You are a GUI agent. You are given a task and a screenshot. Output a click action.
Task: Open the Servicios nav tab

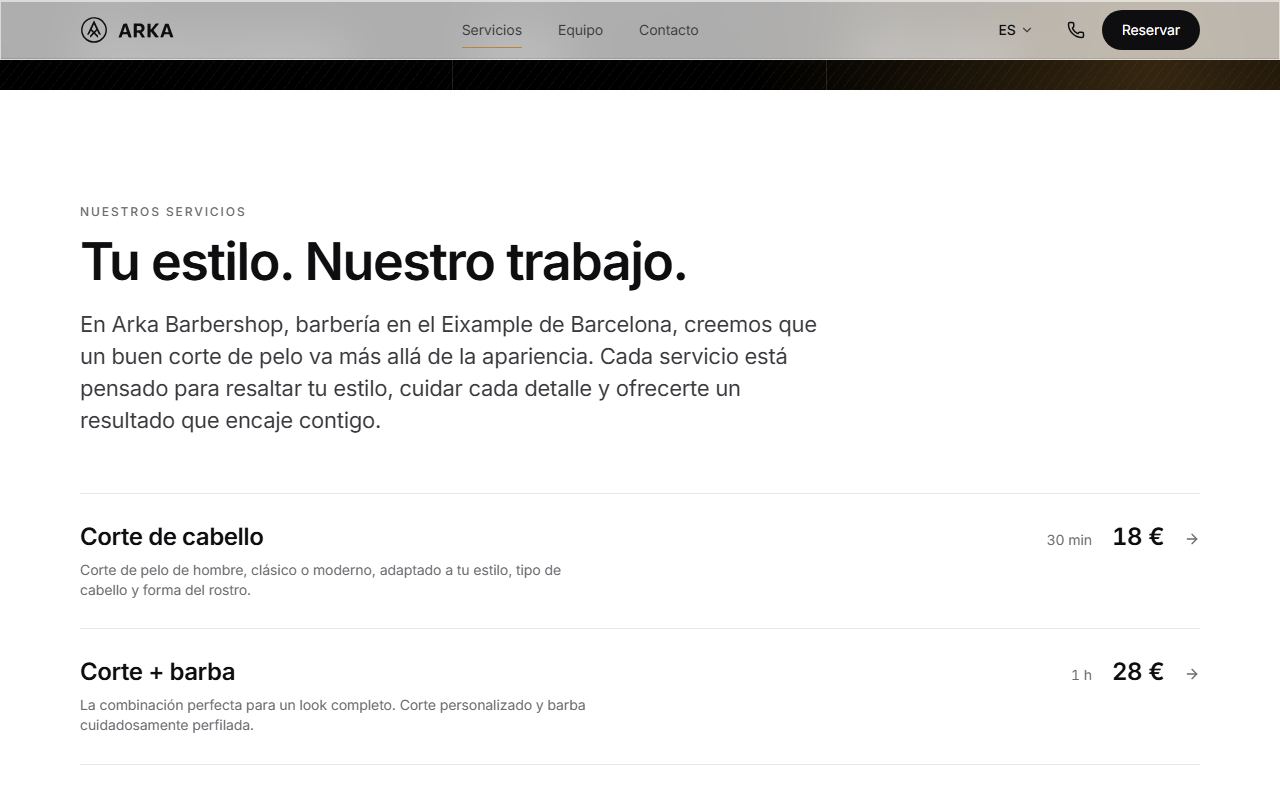click(x=492, y=30)
